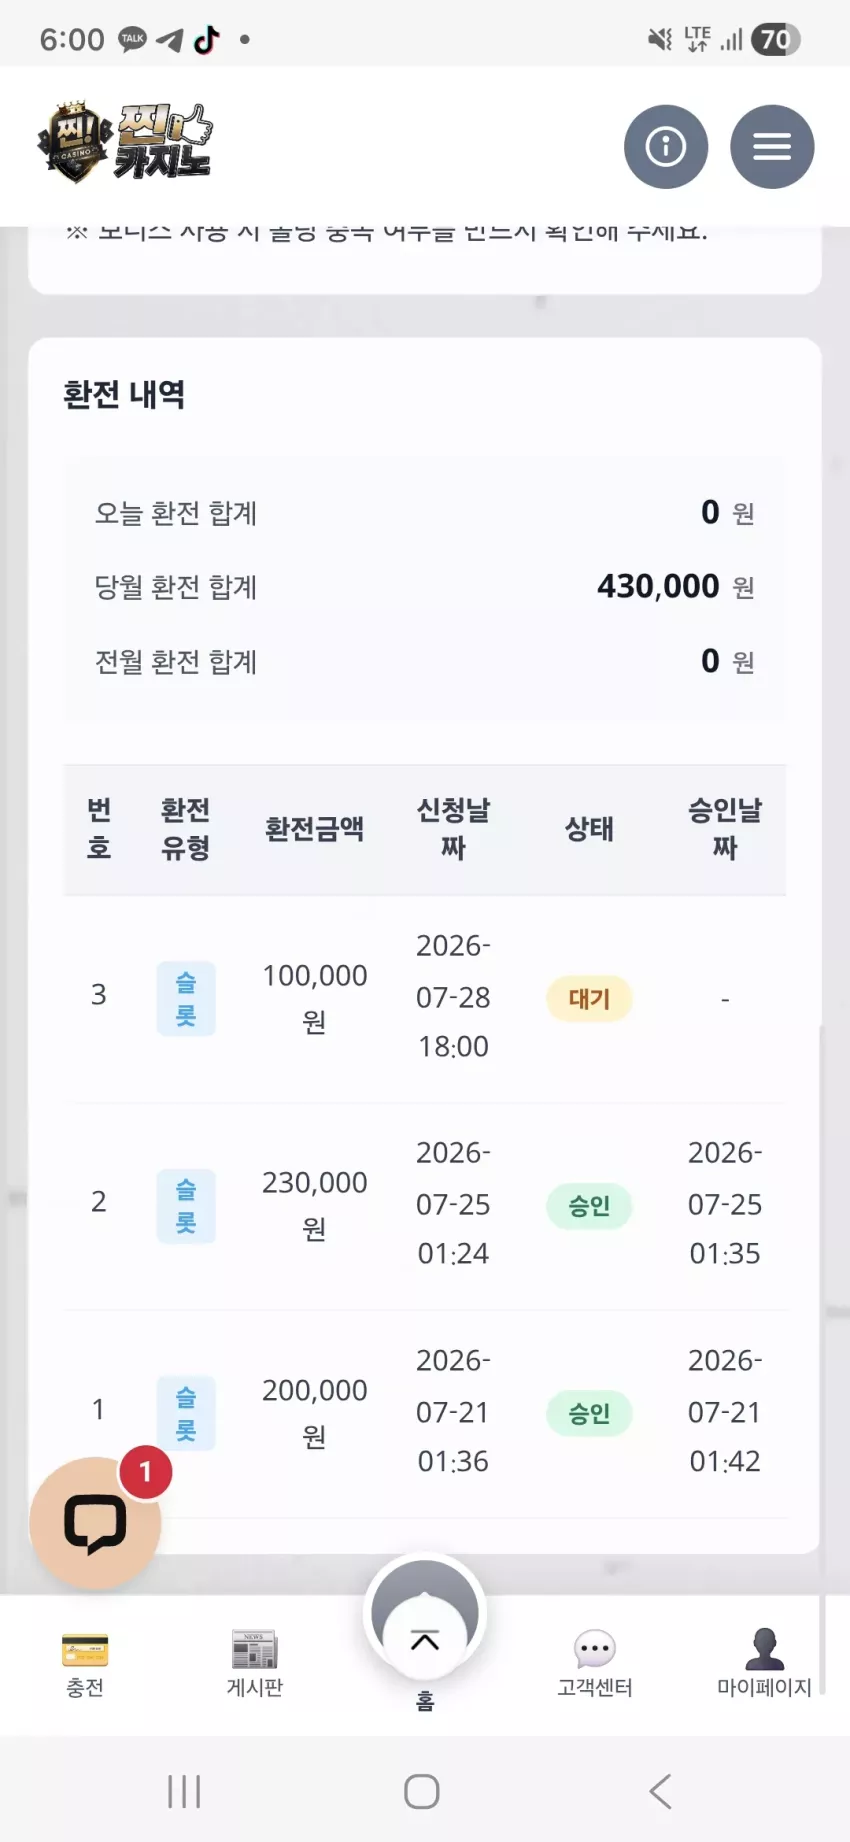Tap the 찐카지노 logo

click(x=125, y=142)
